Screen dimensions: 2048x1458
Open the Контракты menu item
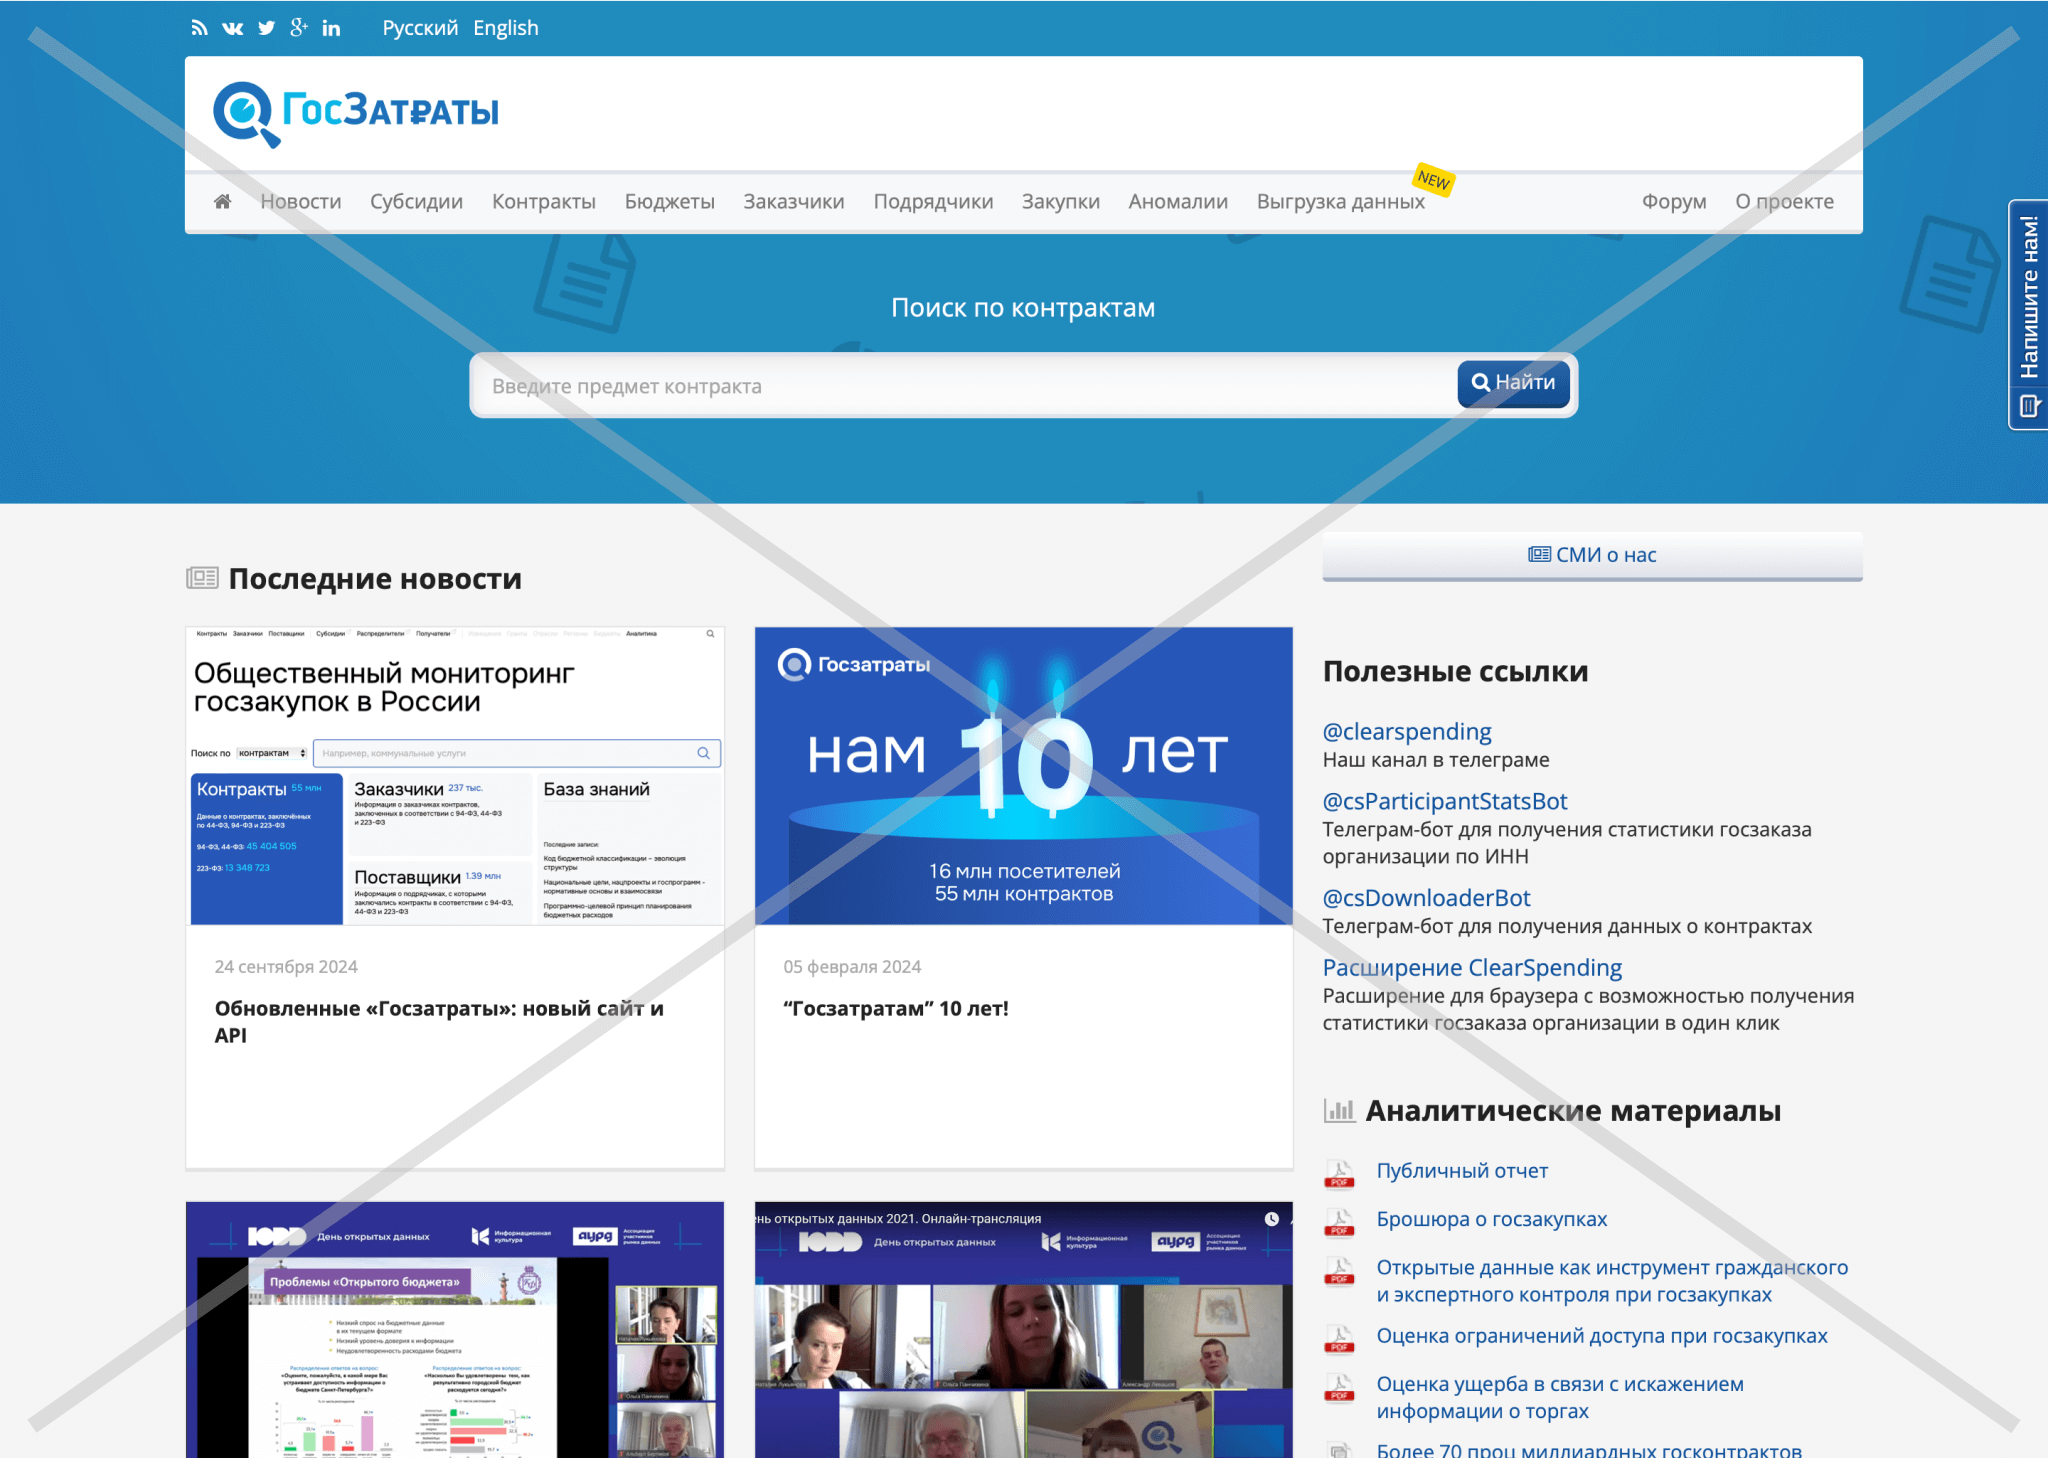(543, 202)
